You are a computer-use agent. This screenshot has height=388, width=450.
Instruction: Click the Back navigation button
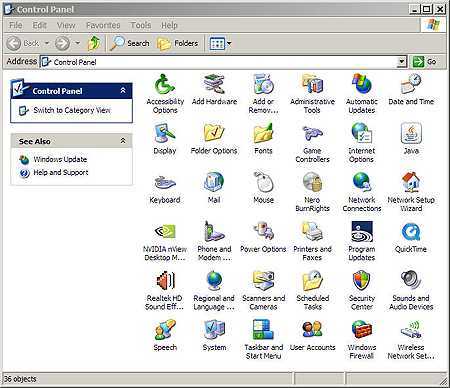coord(23,43)
